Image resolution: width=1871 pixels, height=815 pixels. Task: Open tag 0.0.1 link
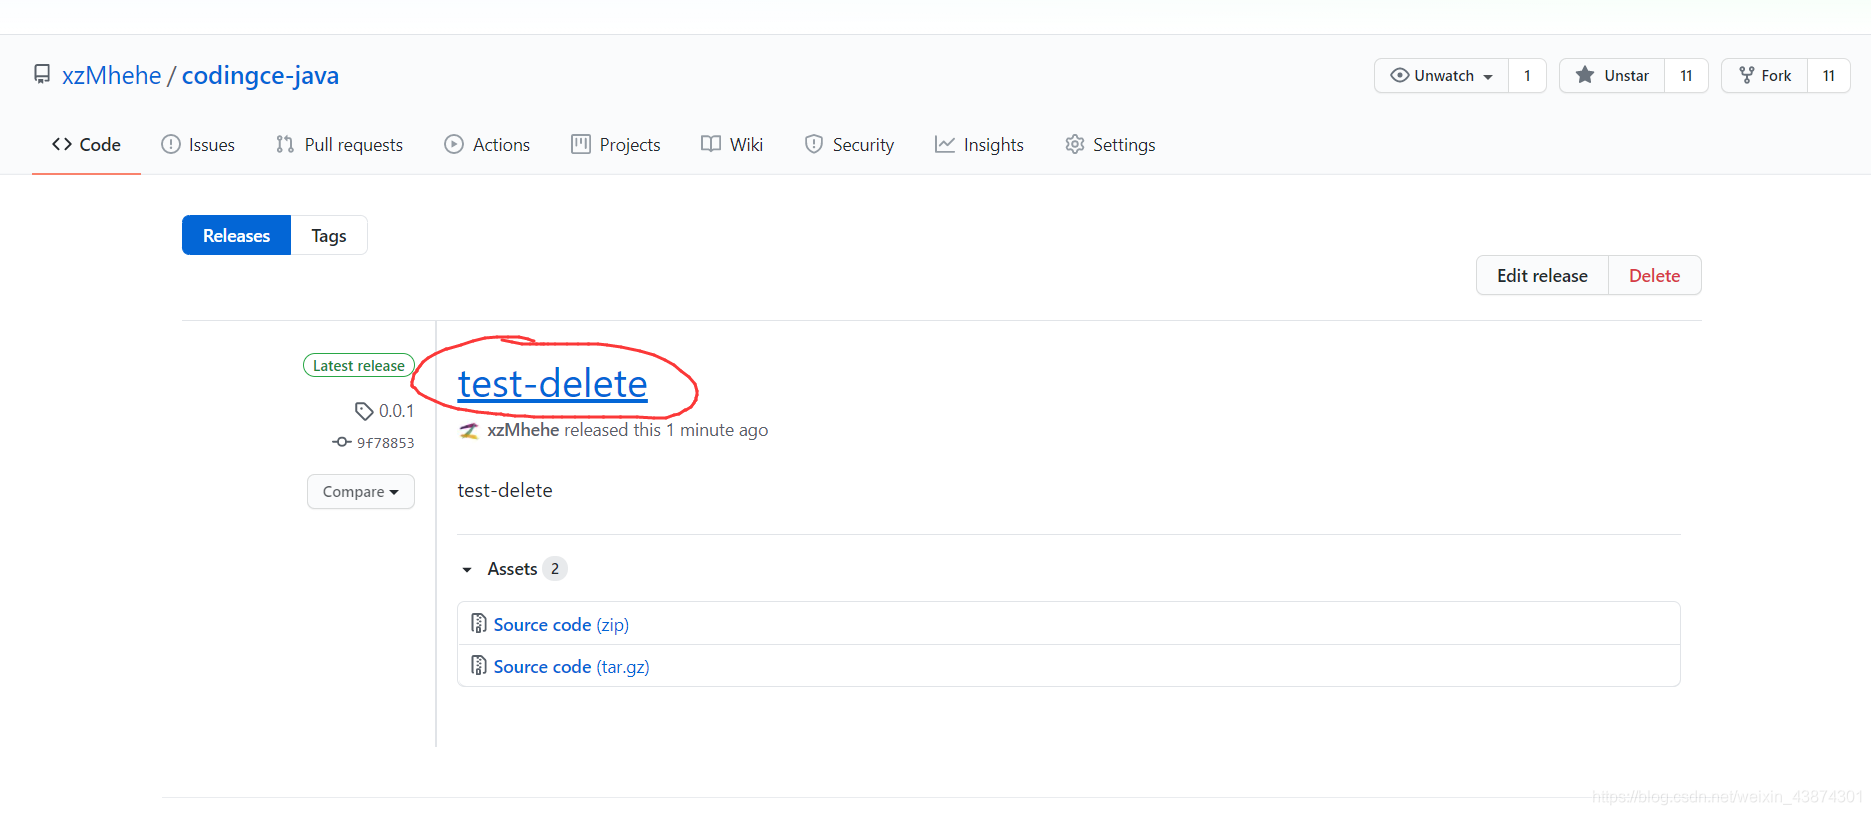coord(396,411)
